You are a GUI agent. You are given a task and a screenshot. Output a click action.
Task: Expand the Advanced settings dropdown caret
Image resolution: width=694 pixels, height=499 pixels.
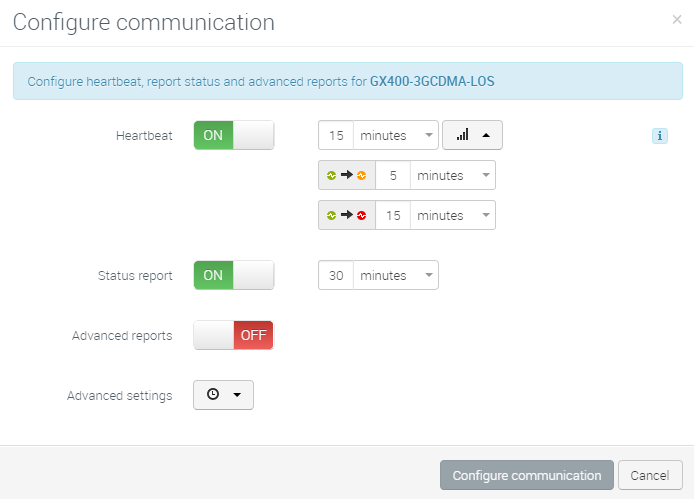237,395
